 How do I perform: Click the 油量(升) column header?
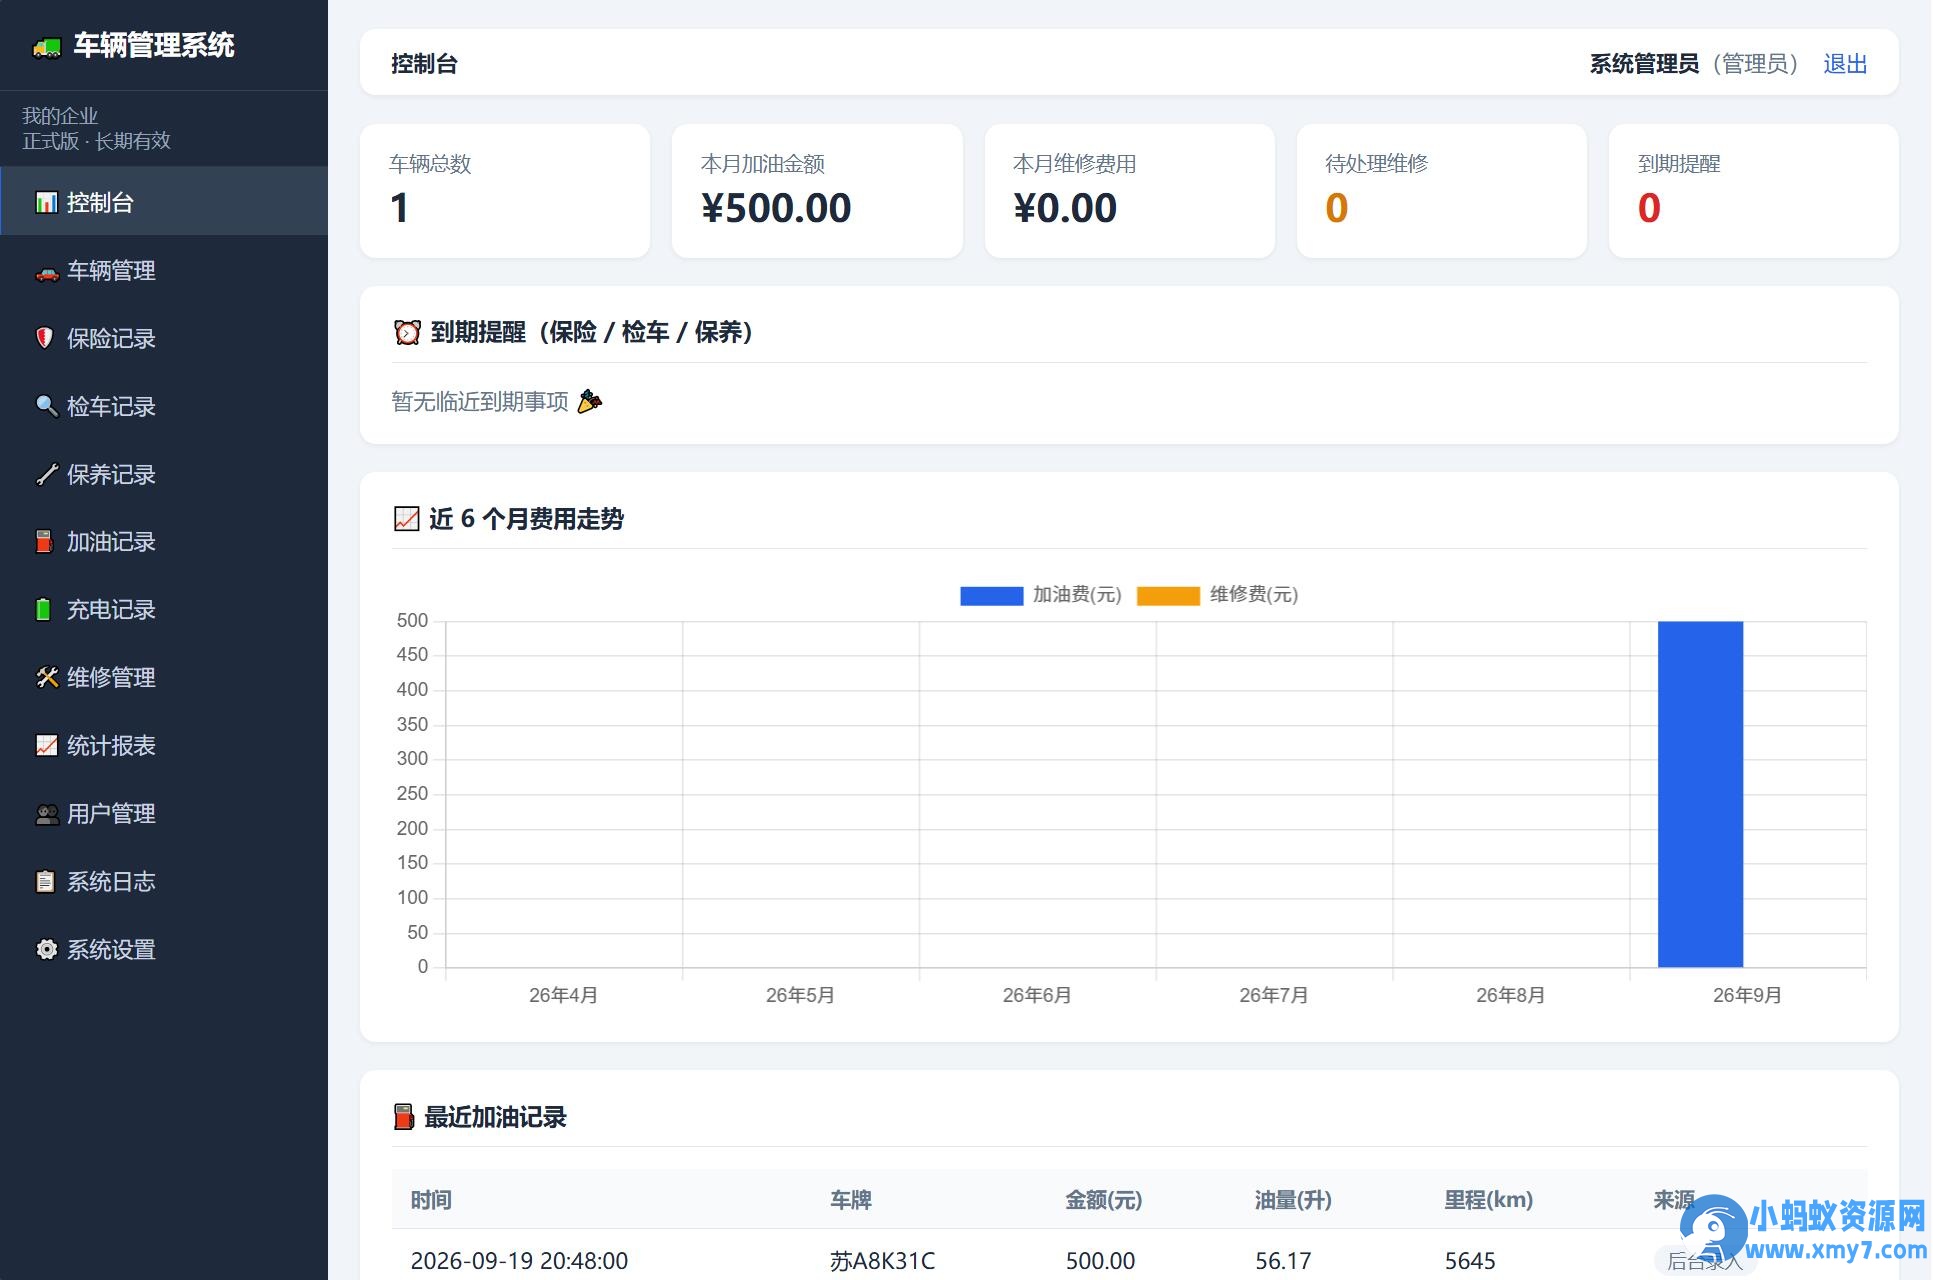tap(1293, 1200)
